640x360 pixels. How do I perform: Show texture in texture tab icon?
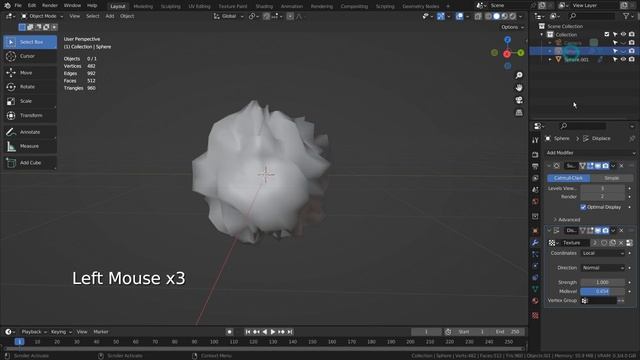coord(629,243)
